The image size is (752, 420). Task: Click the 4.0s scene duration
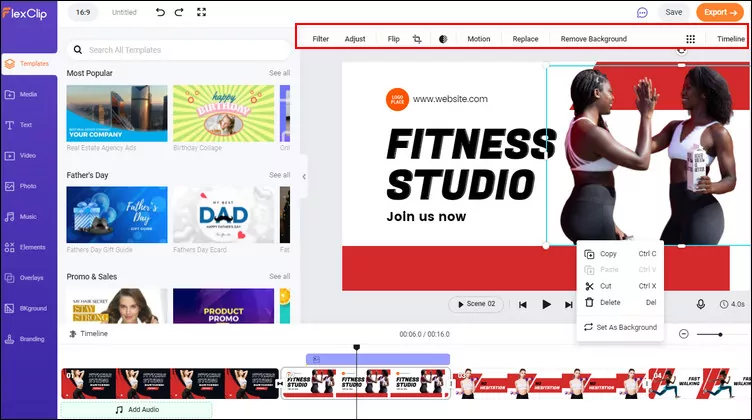click(732, 304)
